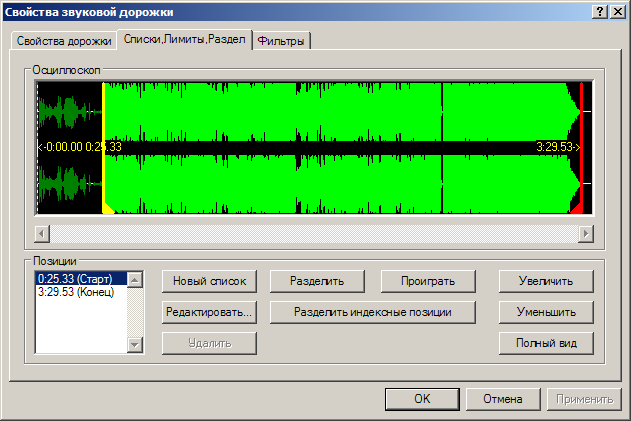
Task: Click the oscilloscope scrollbar left arrow
Action: point(42,233)
